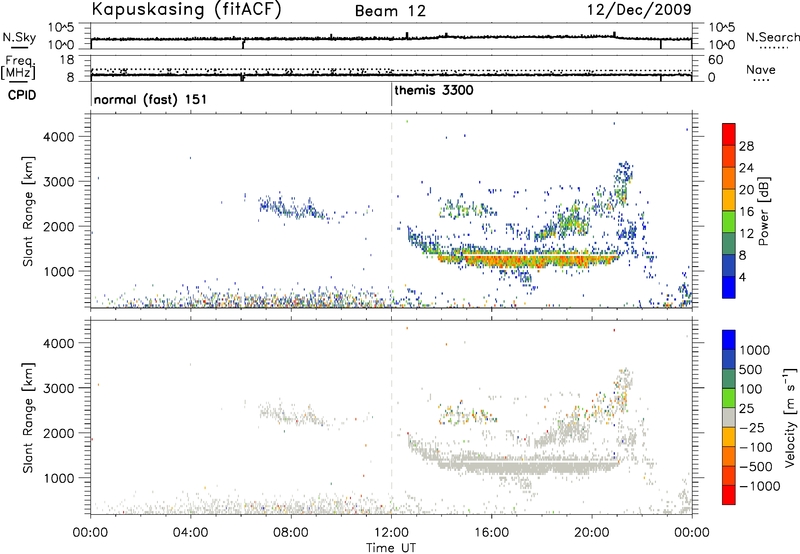Click the "N.Search" legend label
Screen dimensions: 800x554
772,37
